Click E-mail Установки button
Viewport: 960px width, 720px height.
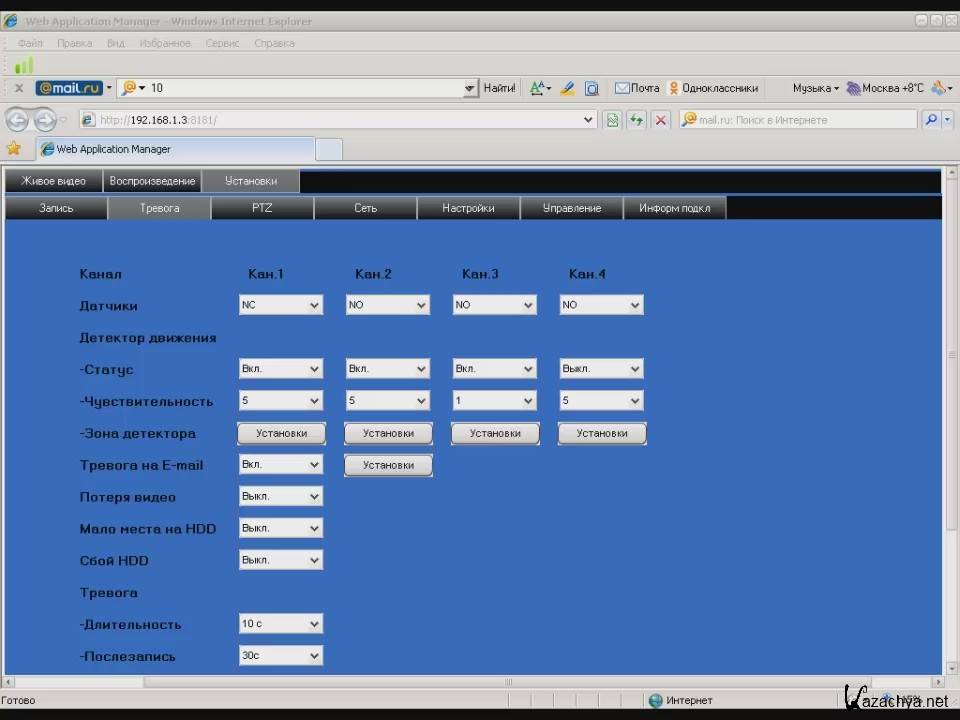coord(388,465)
